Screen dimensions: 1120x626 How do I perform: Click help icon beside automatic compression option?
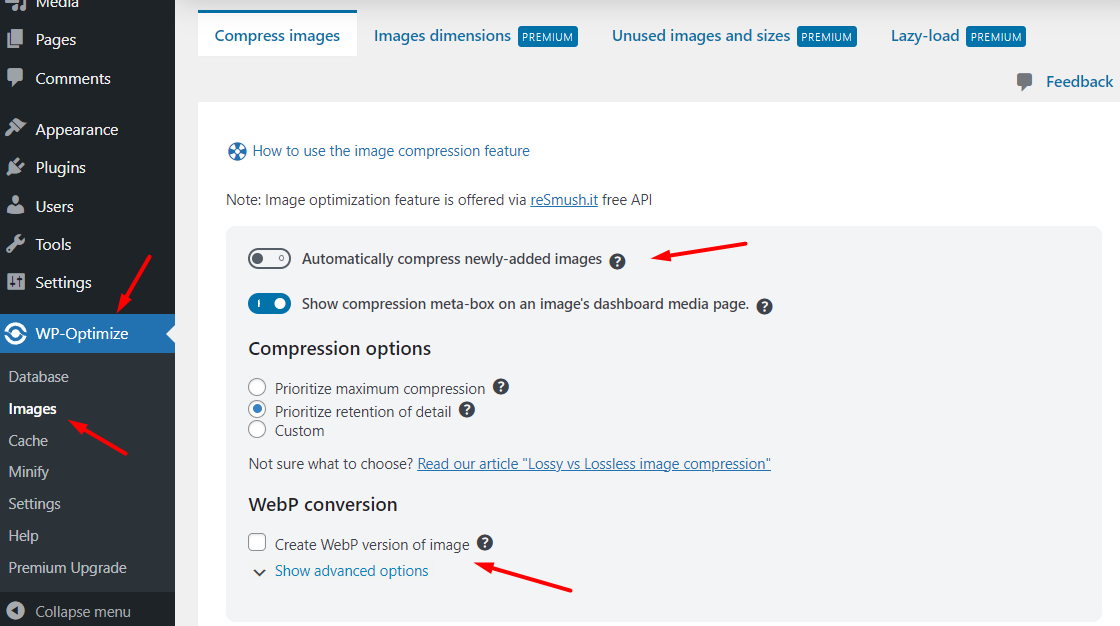pyautogui.click(x=617, y=261)
